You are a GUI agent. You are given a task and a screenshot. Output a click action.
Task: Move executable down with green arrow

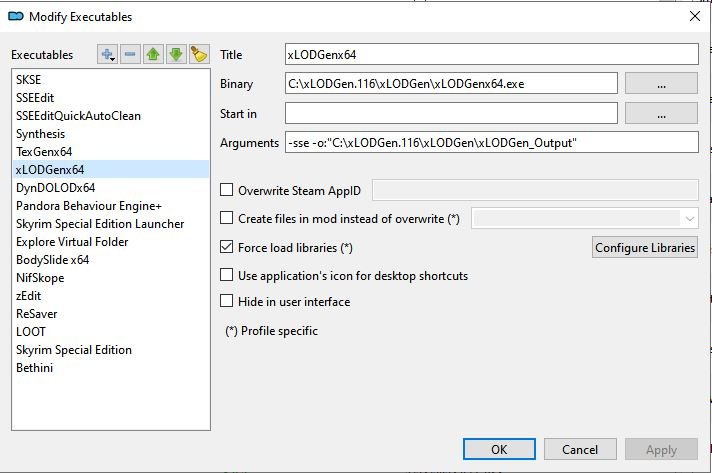point(176,54)
